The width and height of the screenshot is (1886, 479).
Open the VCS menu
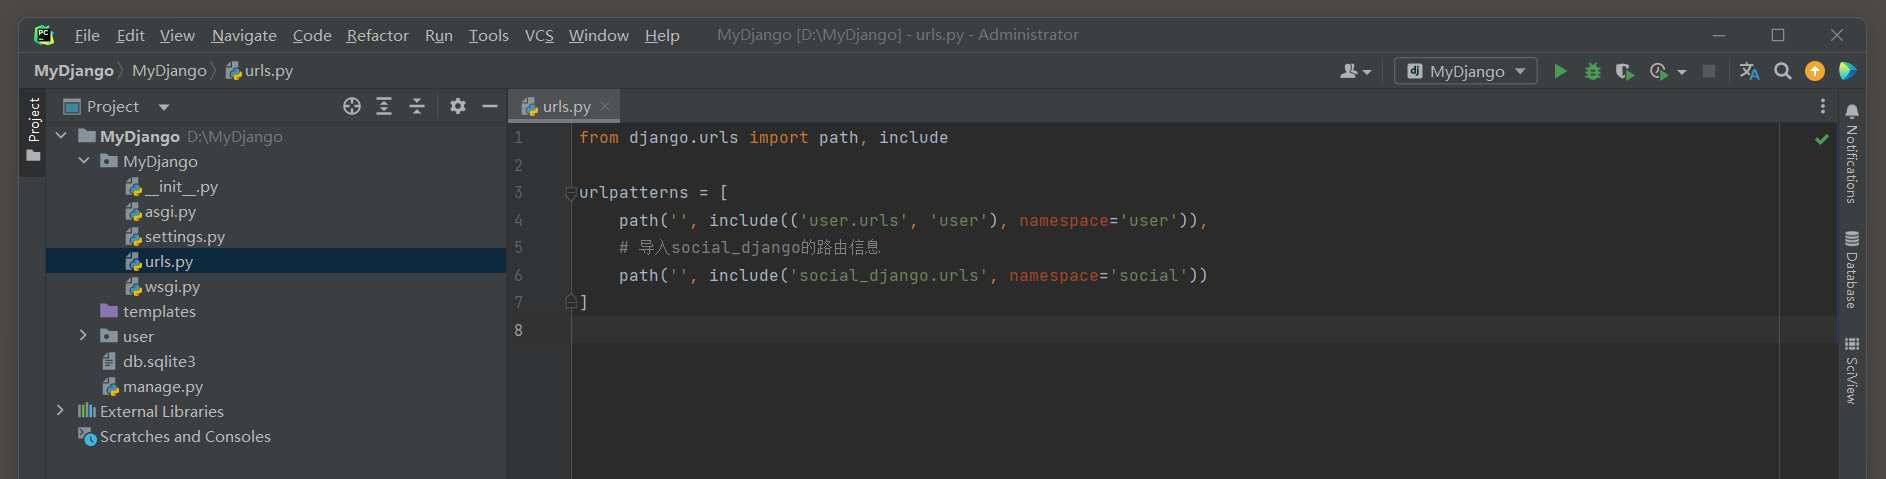pyautogui.click(x=539, y=36)
